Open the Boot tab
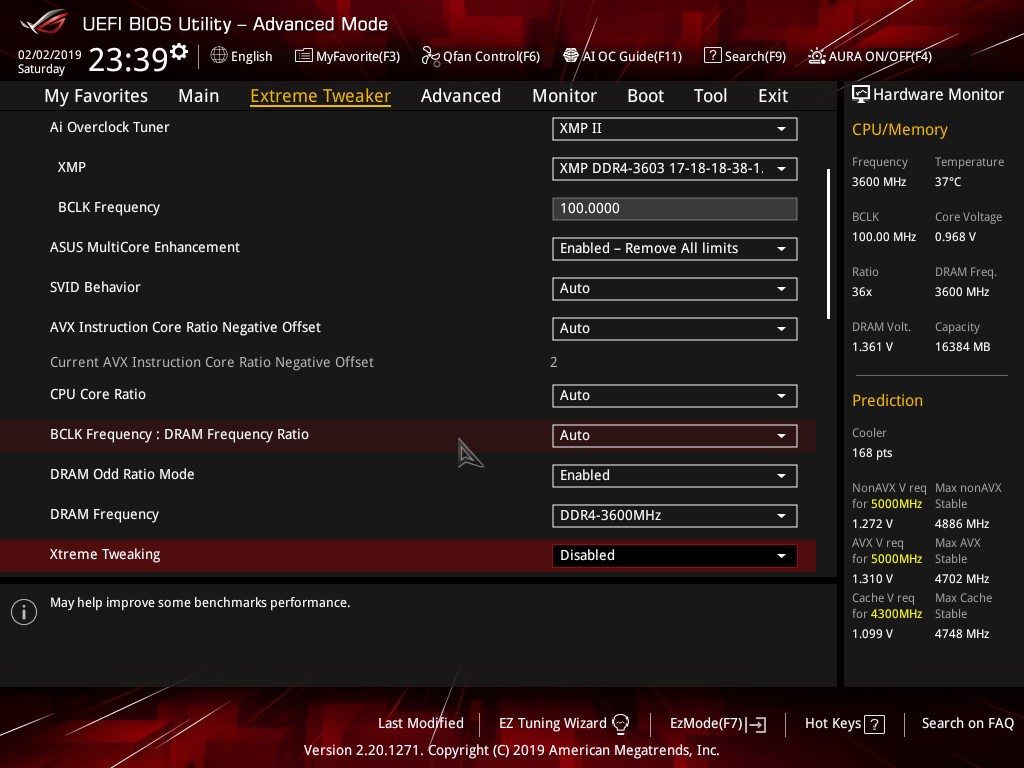The width and height of the screenshot is (1024, 768). pyautogui.click(x=645, y=95)
